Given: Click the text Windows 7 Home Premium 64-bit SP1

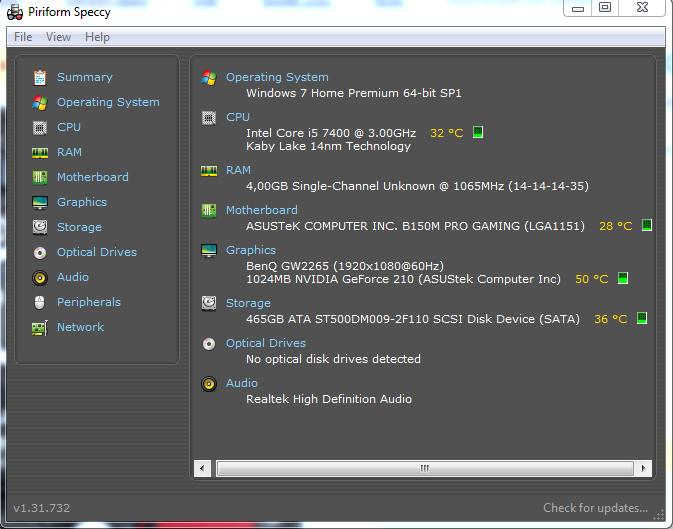Looking at the screenshot, I should tap(354, 93).
